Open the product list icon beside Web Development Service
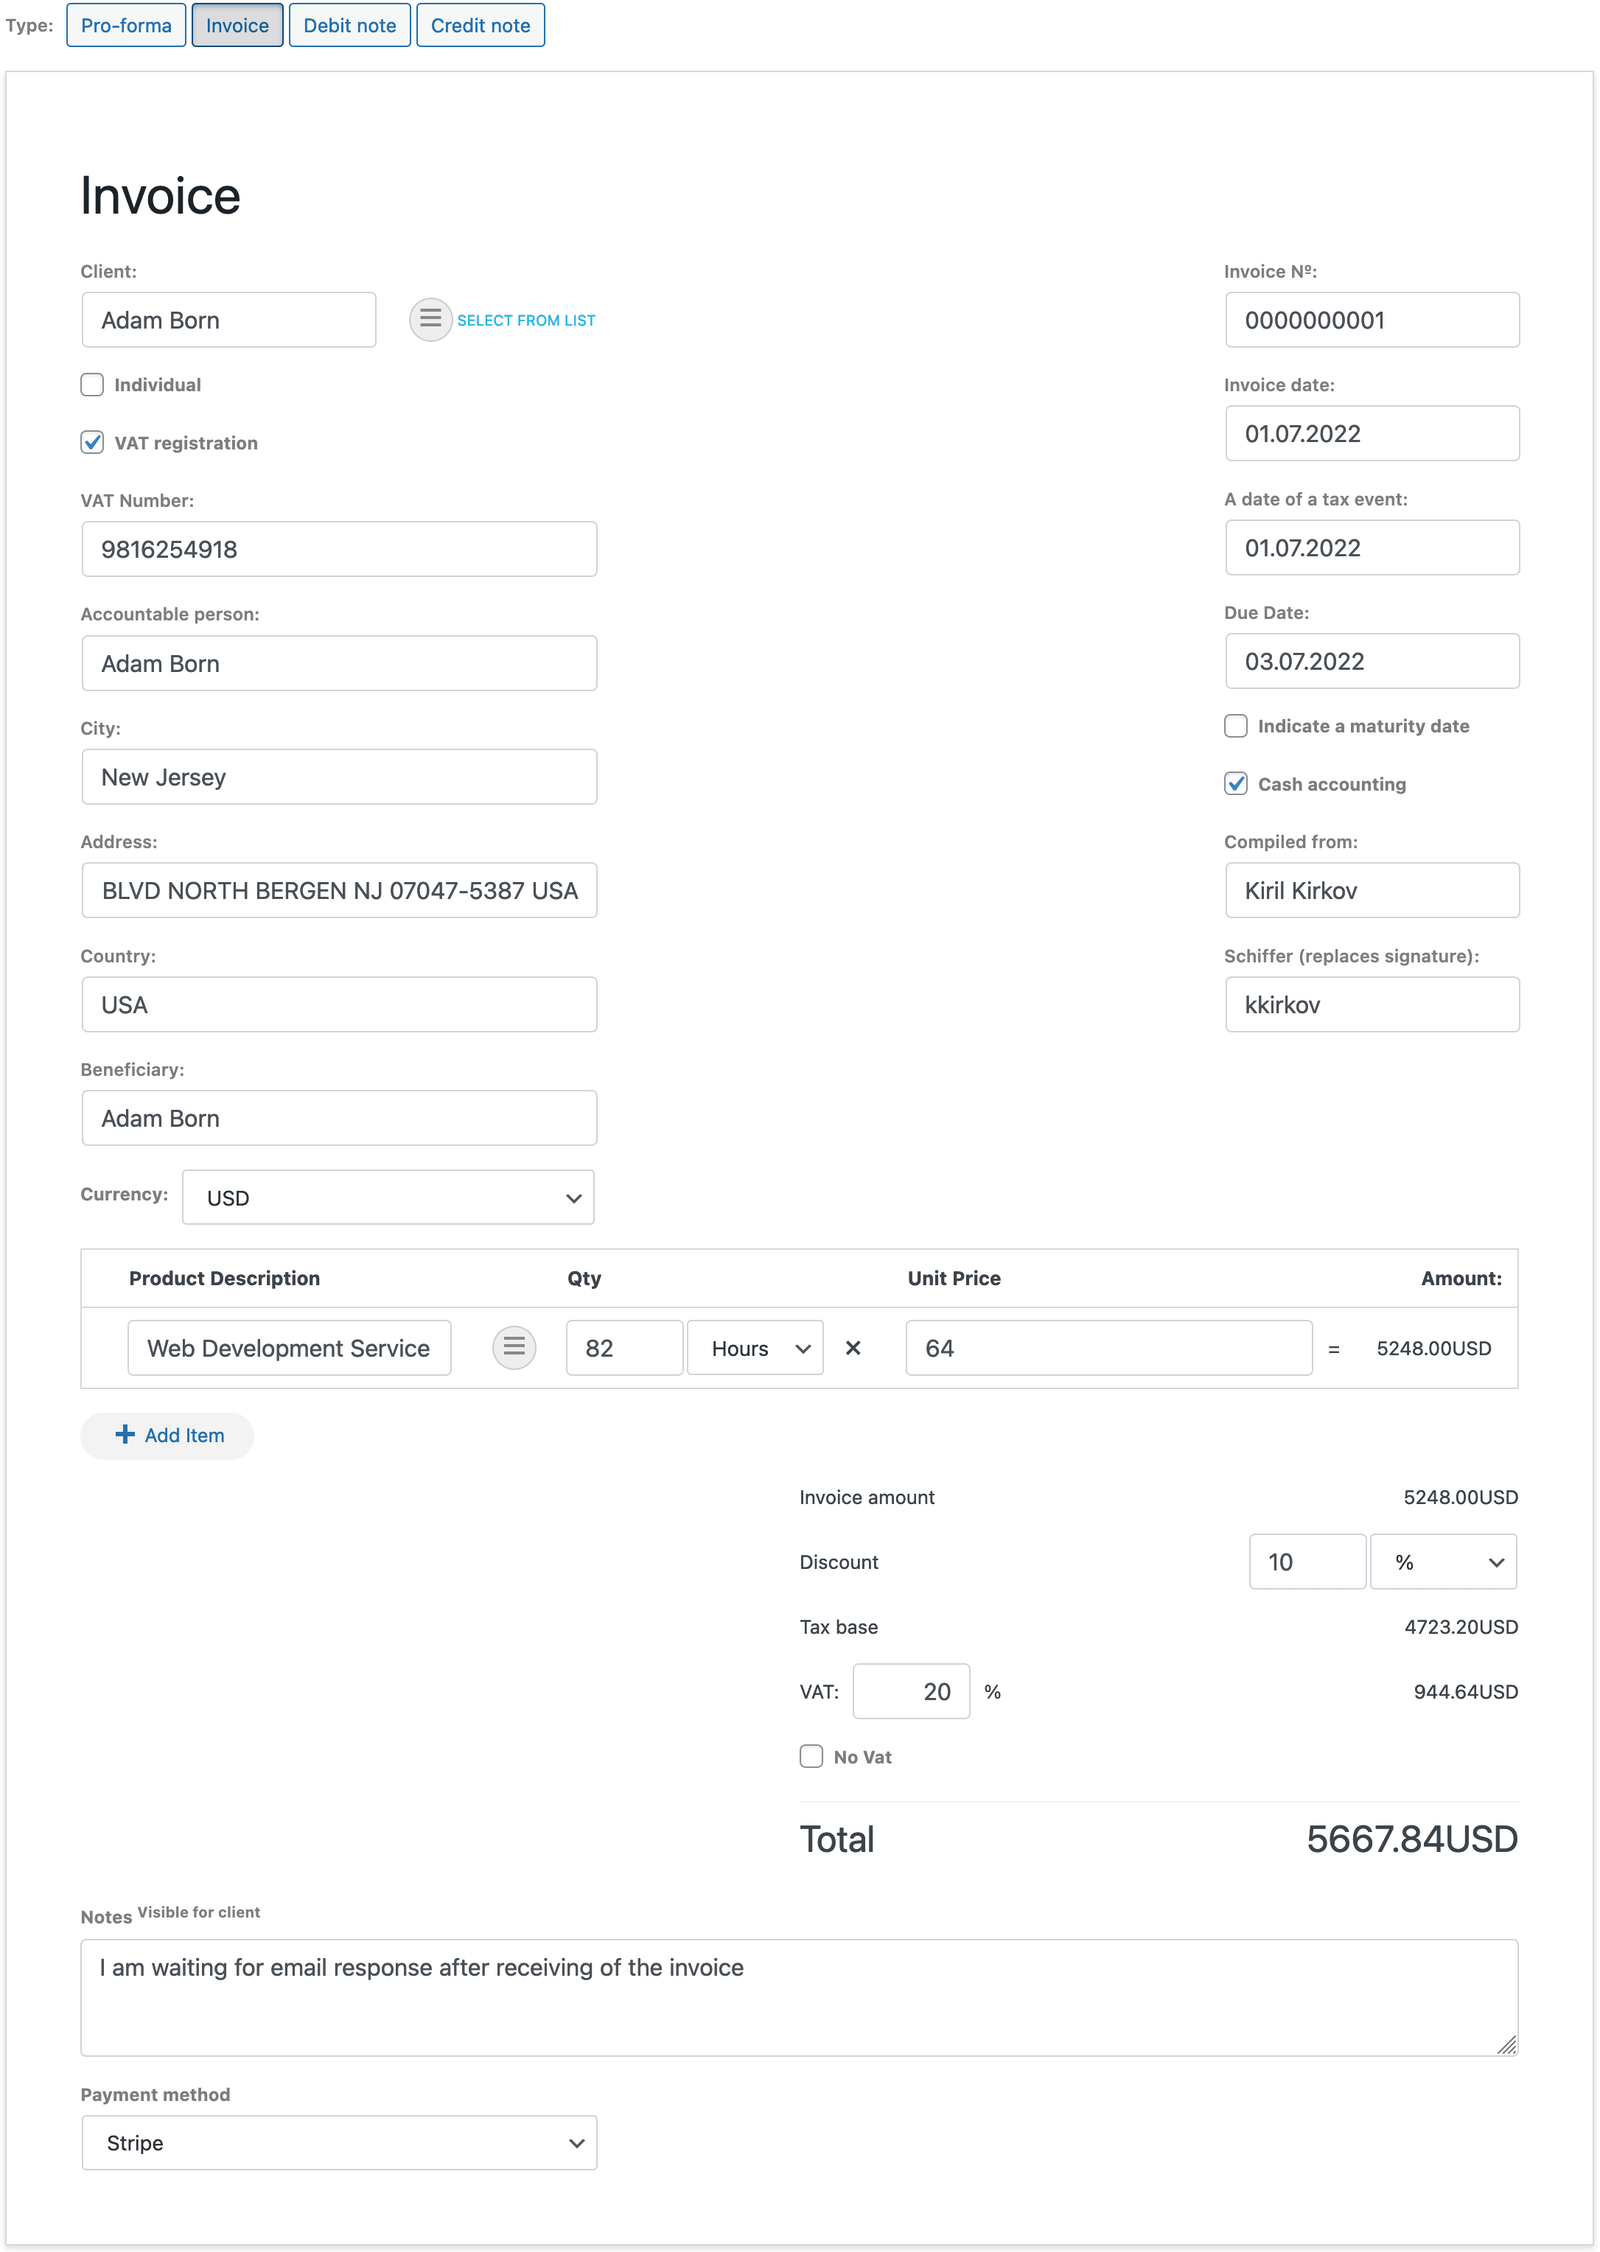Viewport: 1600px width, 2252px height. tap(514, 1347)
